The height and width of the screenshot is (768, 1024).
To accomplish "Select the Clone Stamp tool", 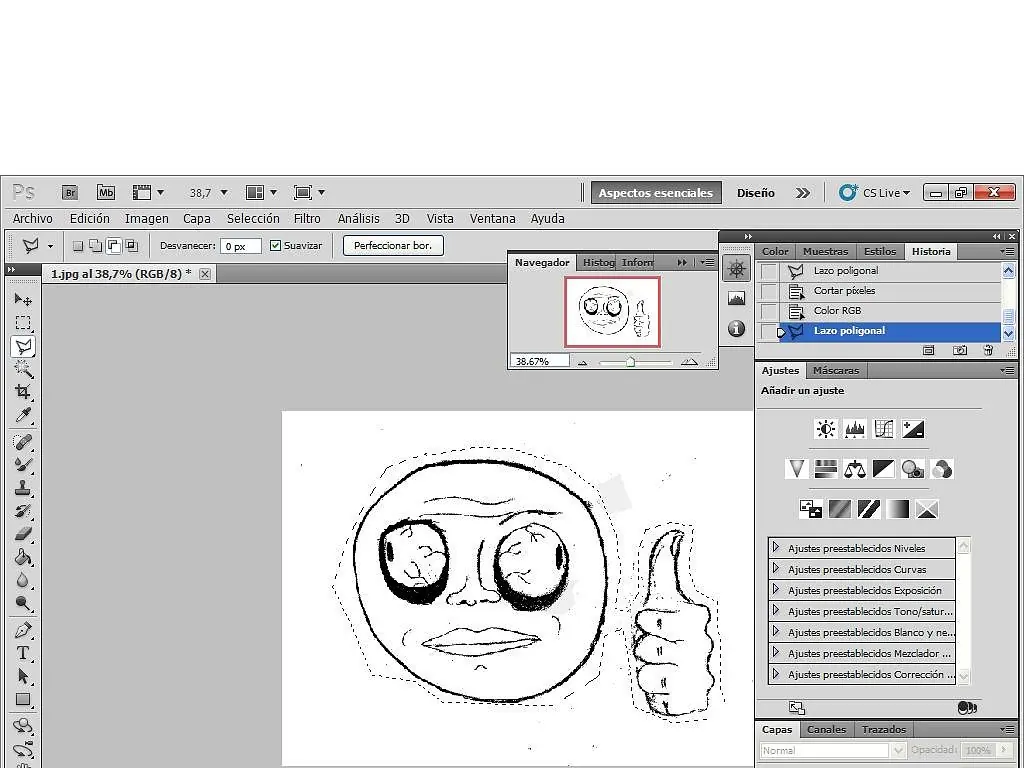I will (23, 488).
